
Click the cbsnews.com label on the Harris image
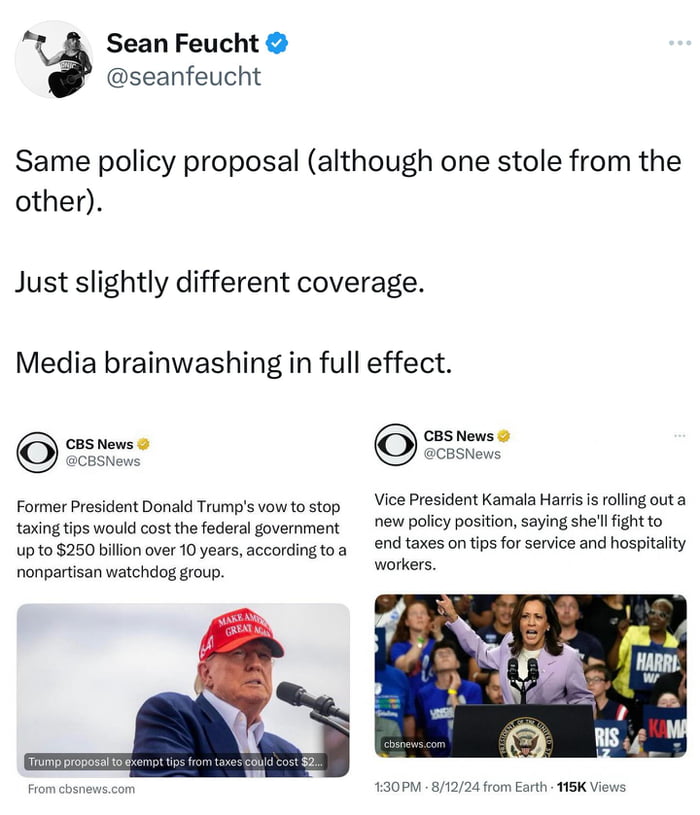[x=415, y=744]
